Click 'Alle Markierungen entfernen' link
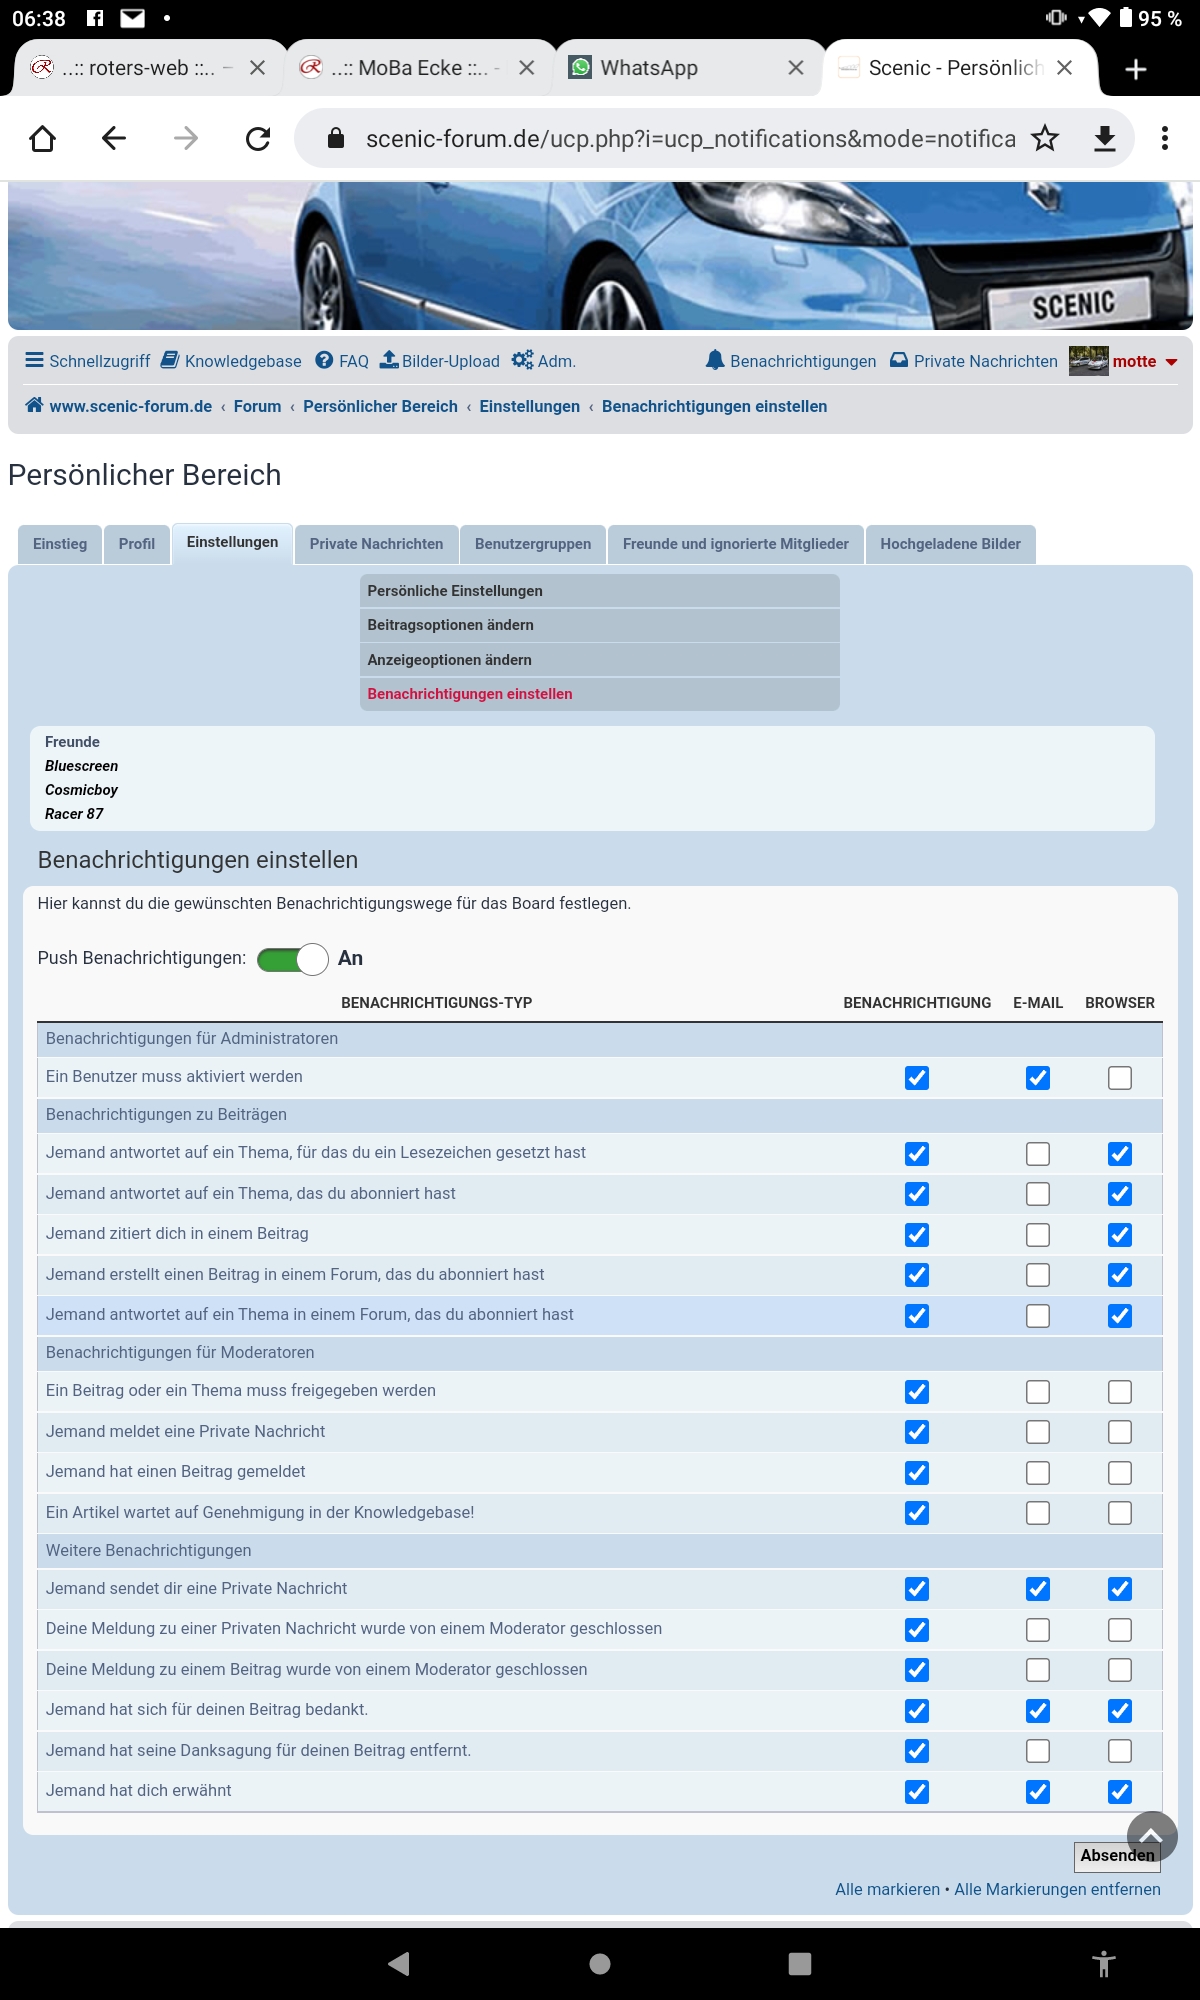 [1057, 1889]
